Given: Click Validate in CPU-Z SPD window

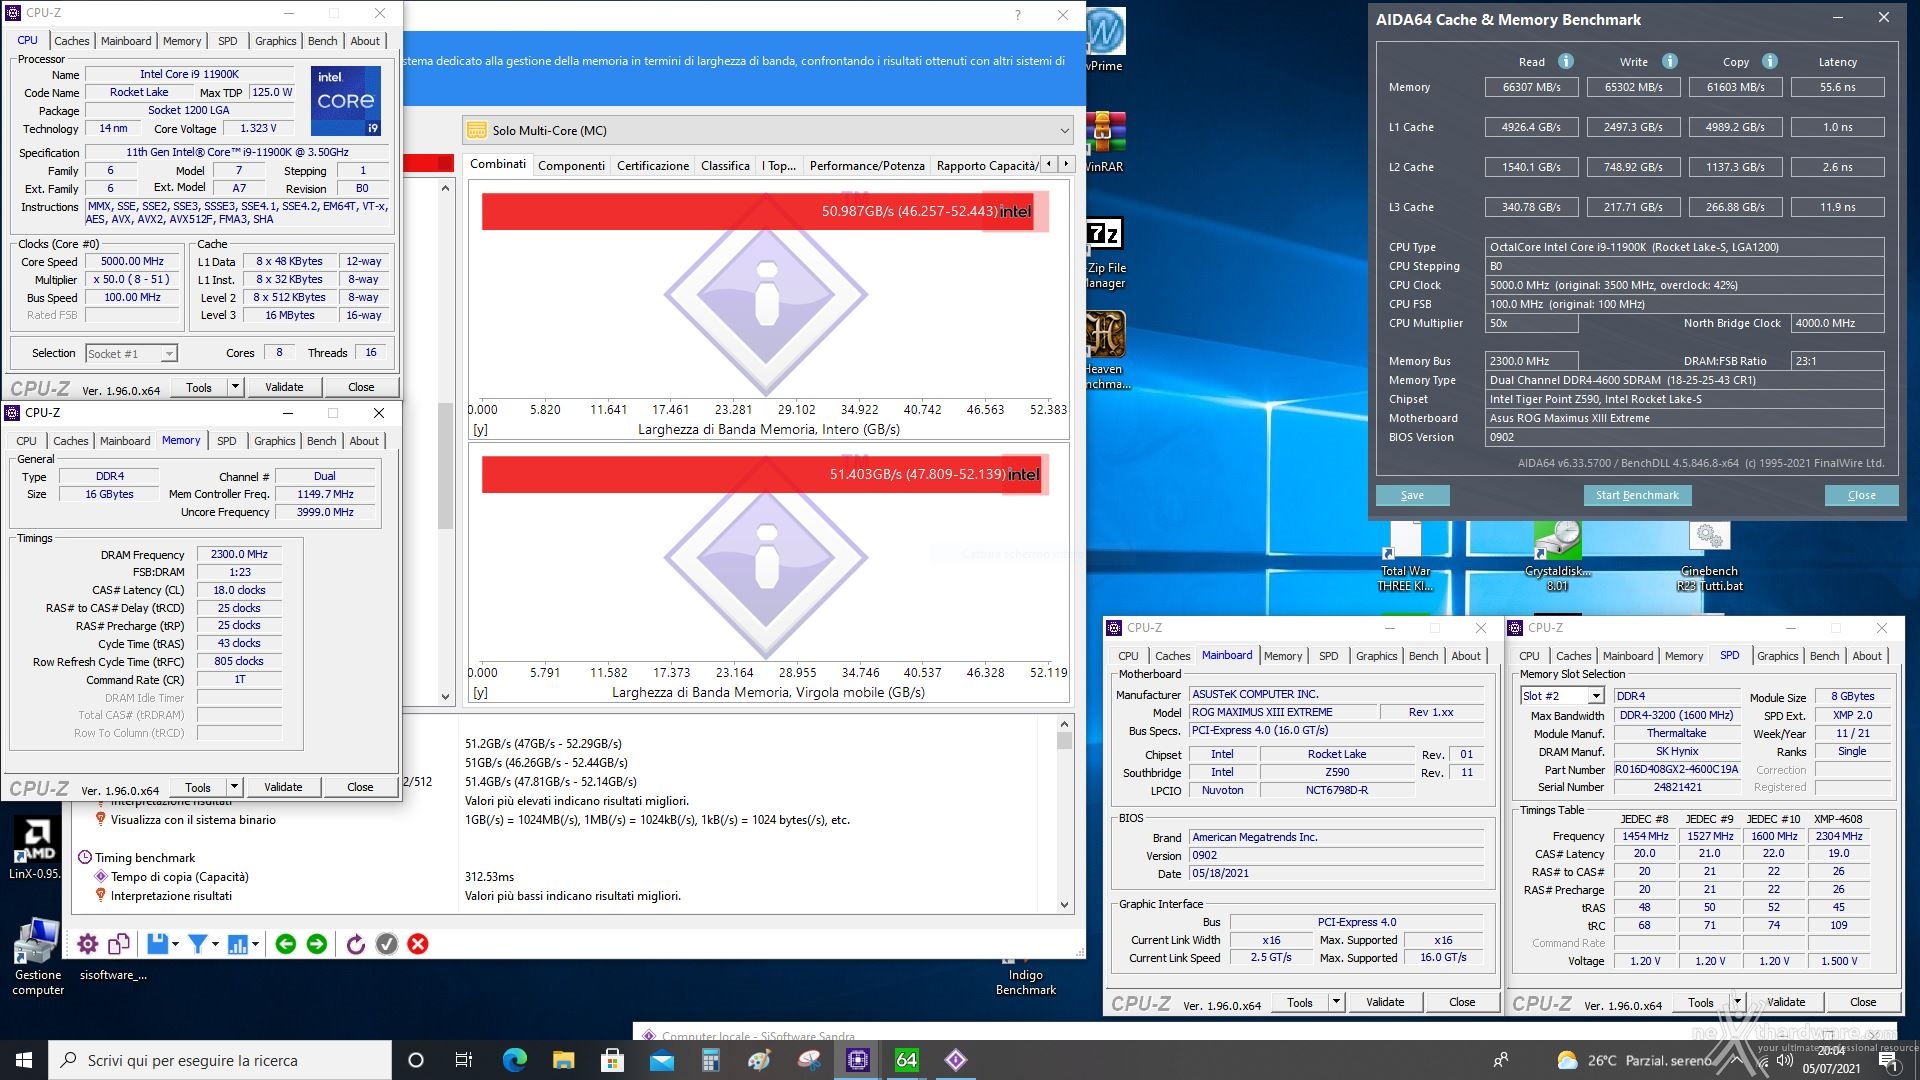Looking at the screenshot, I should point(1786,1002).
